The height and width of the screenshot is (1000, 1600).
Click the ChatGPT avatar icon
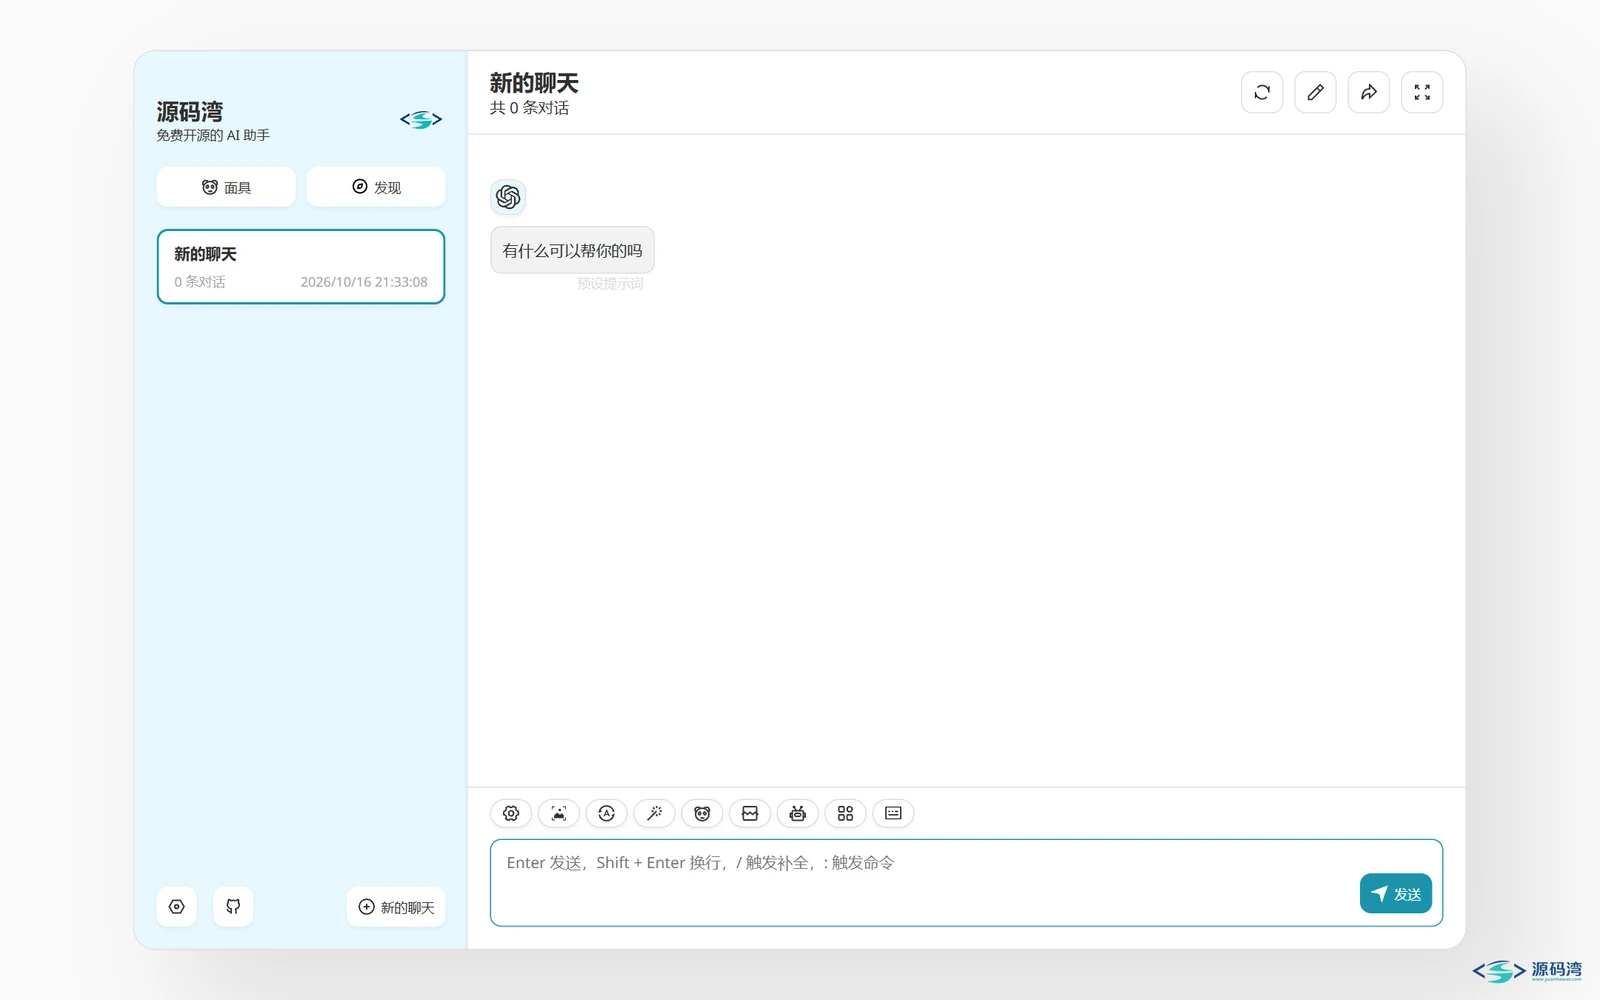coord(508,197)
